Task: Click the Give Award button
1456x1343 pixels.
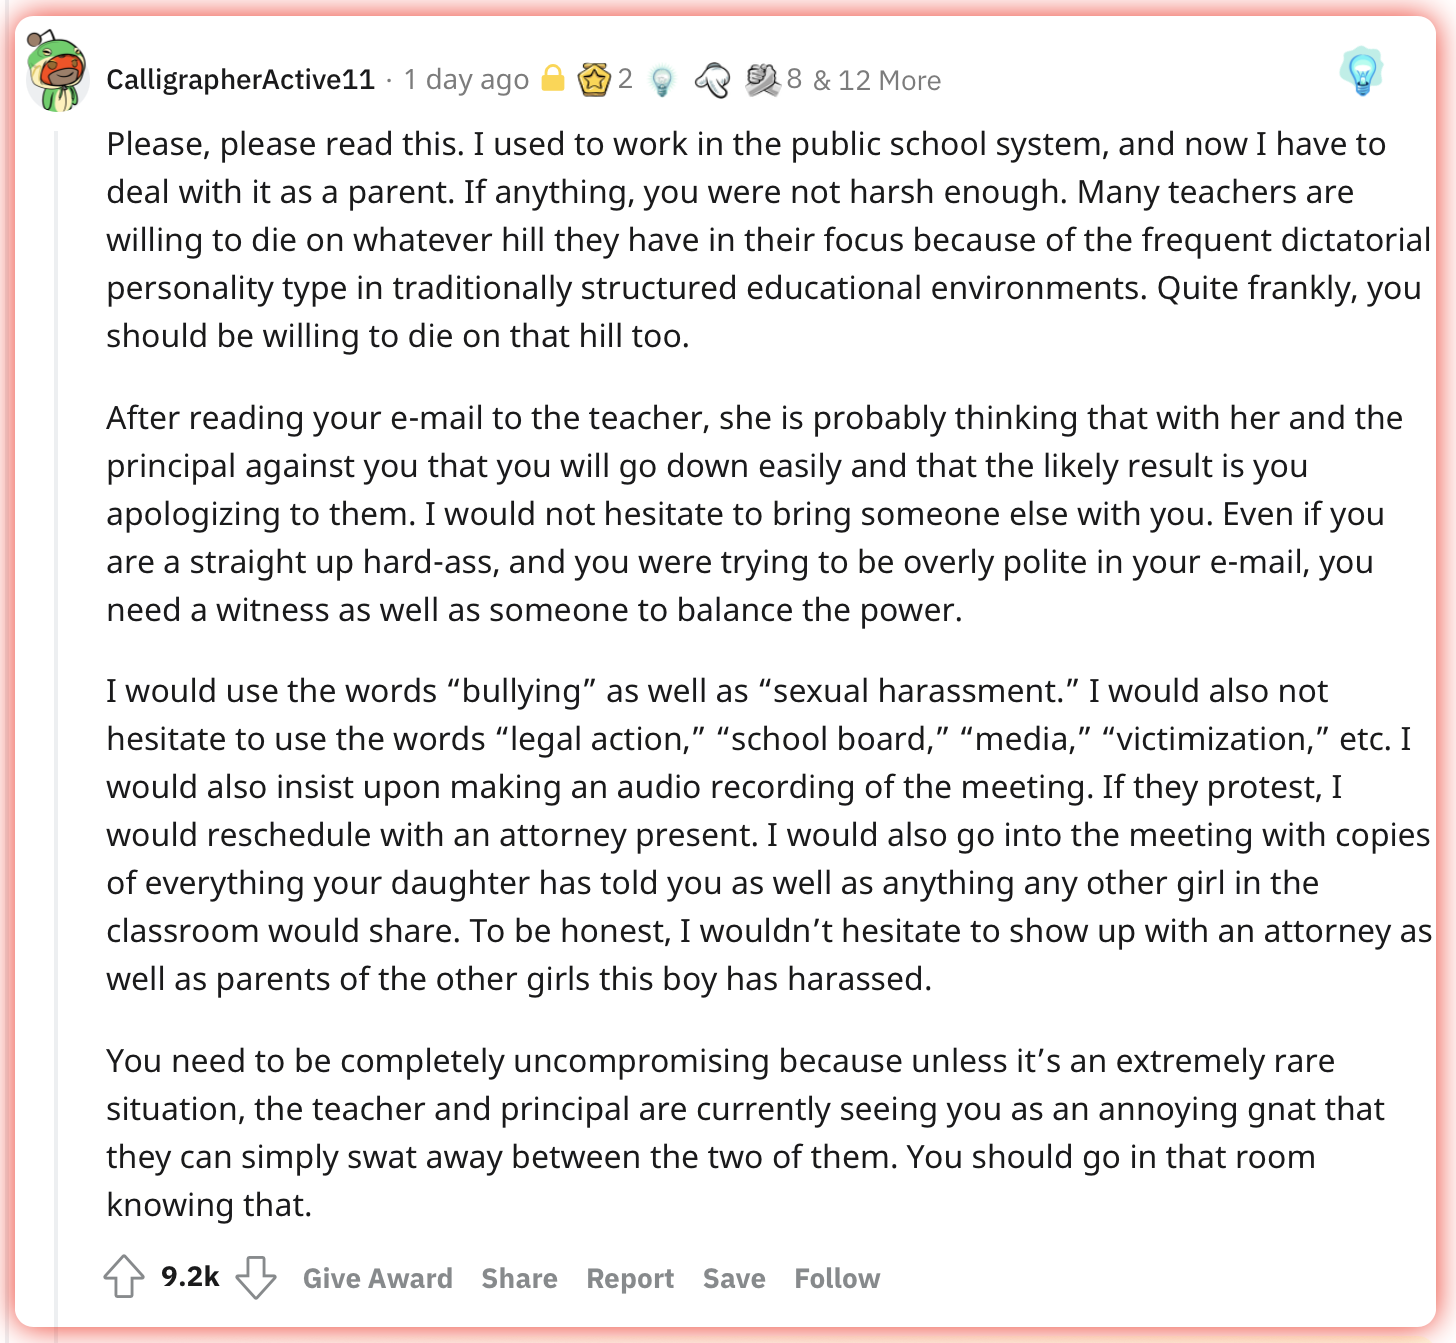Action: [378, 1278]
